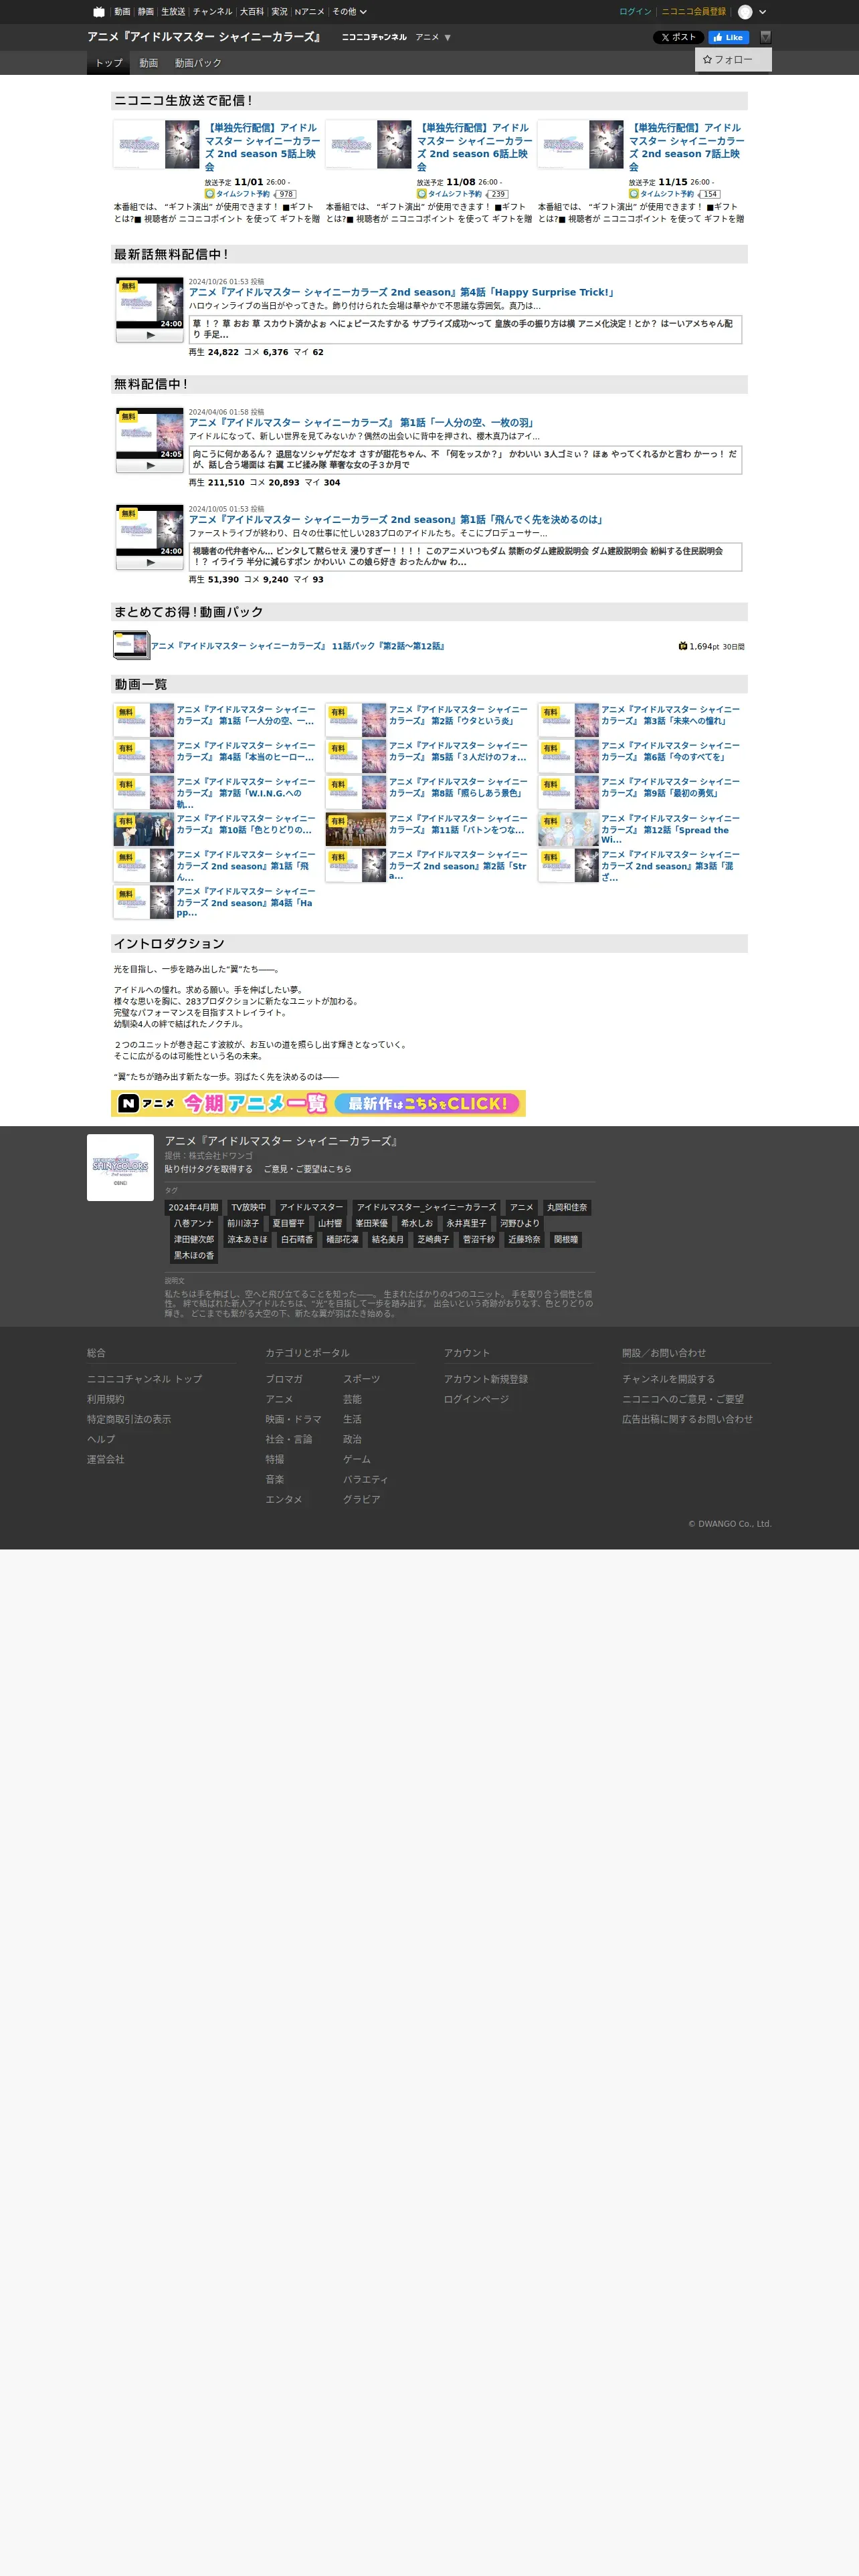Viewport: 859px width, 2576px height.
Task: Open 生放送 in the top navigation bar
Action: pos(173,12)
